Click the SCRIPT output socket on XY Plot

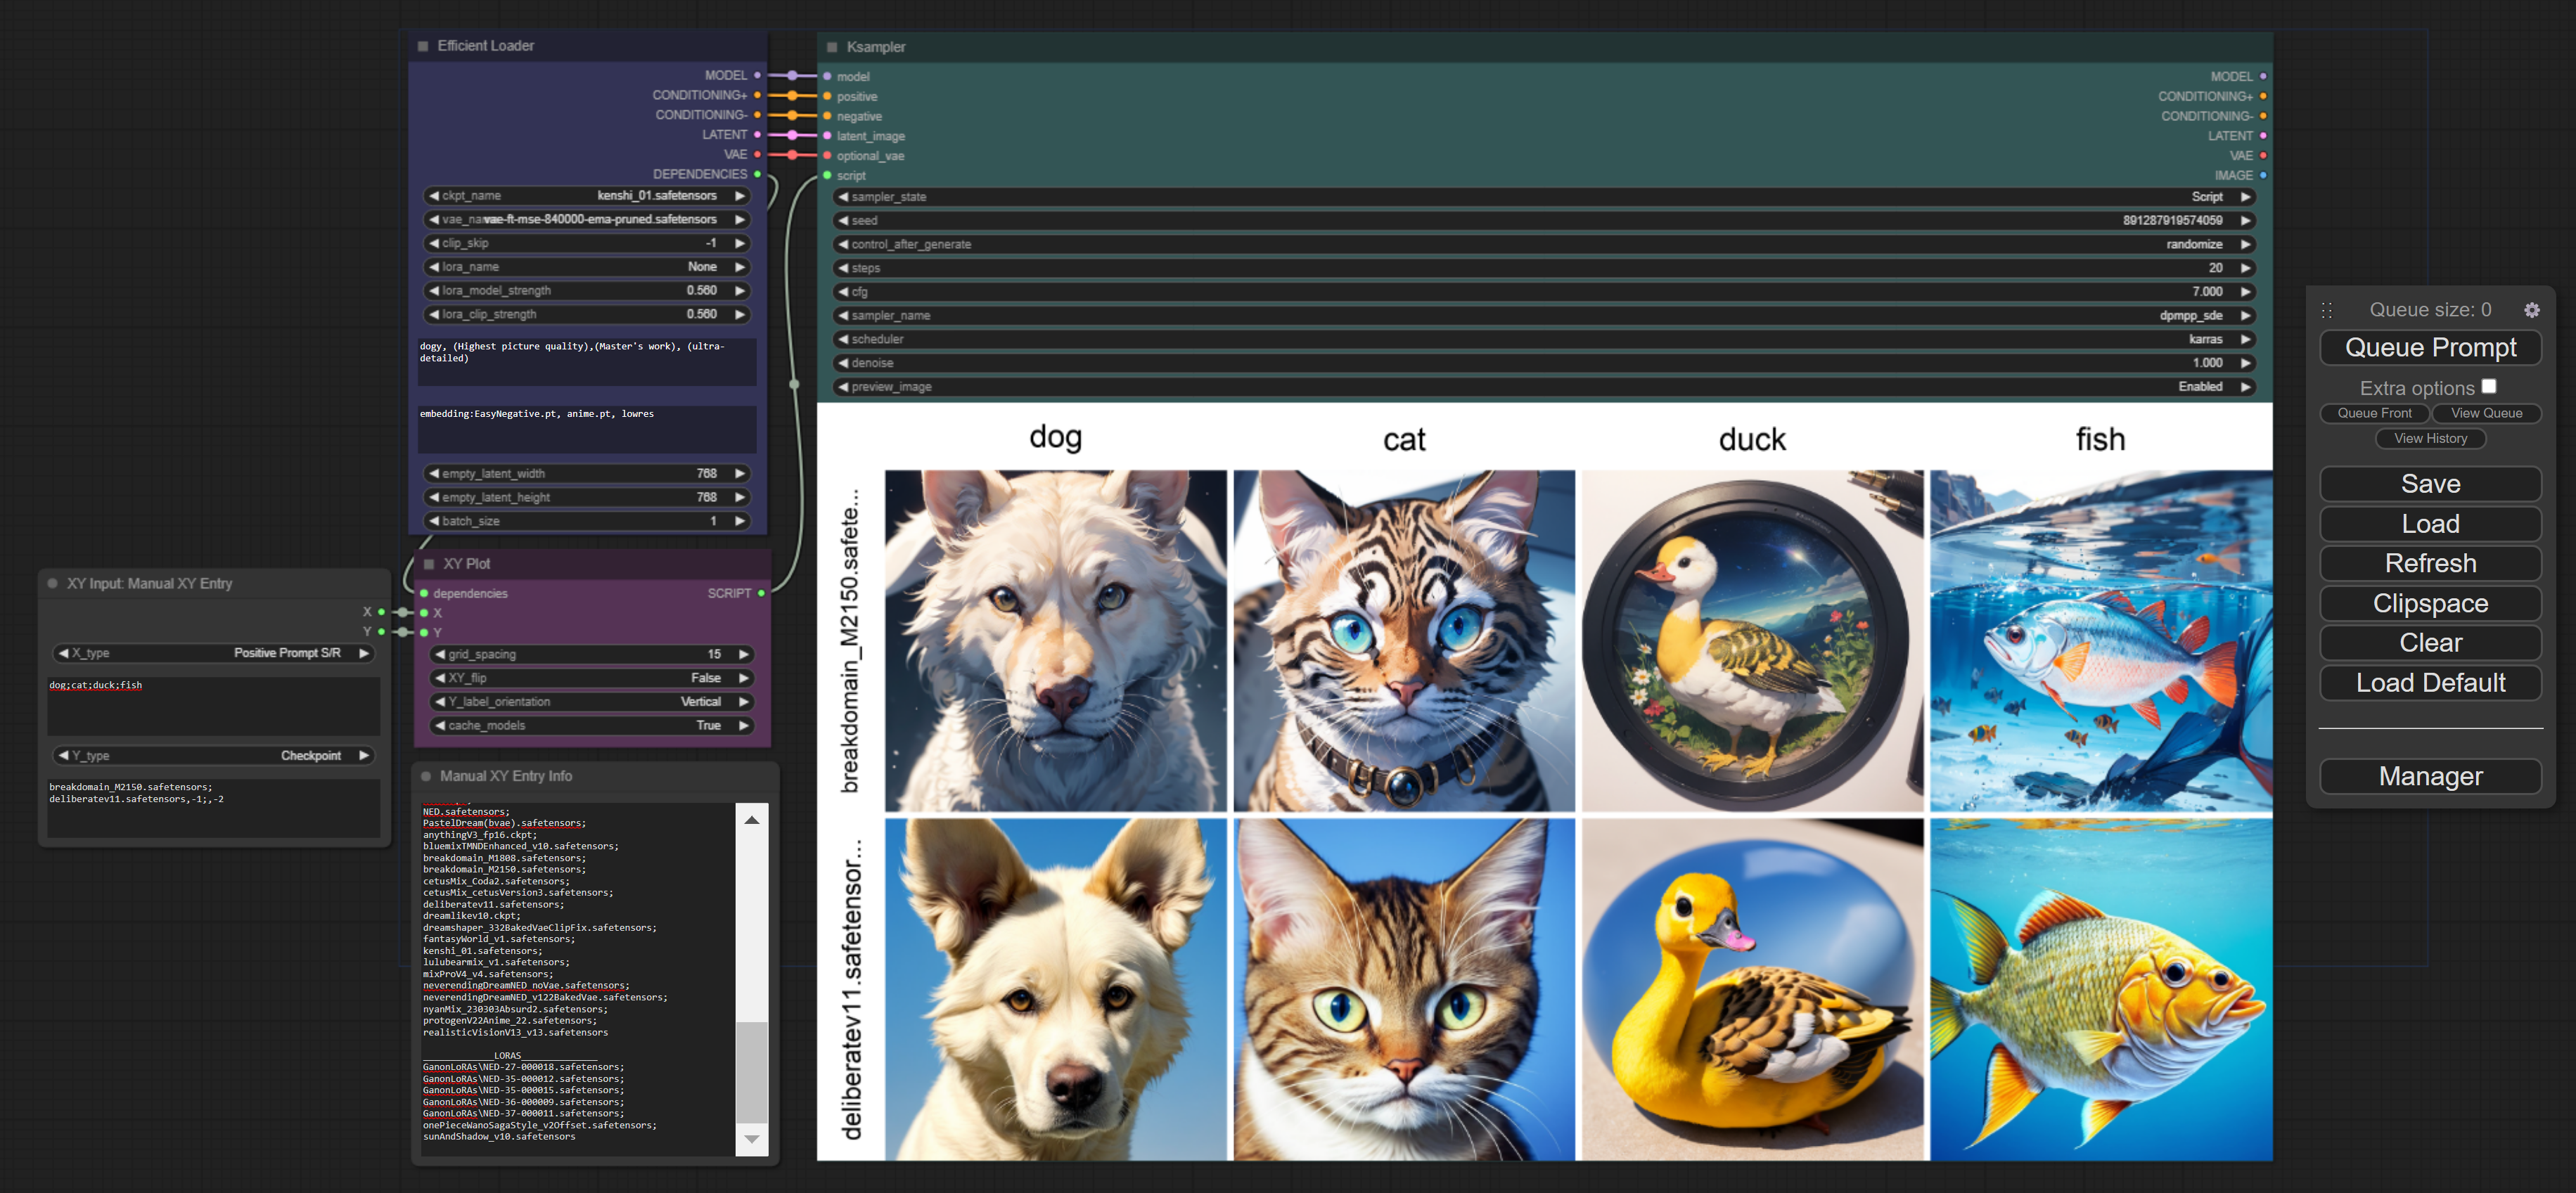(x=761, y=593)
